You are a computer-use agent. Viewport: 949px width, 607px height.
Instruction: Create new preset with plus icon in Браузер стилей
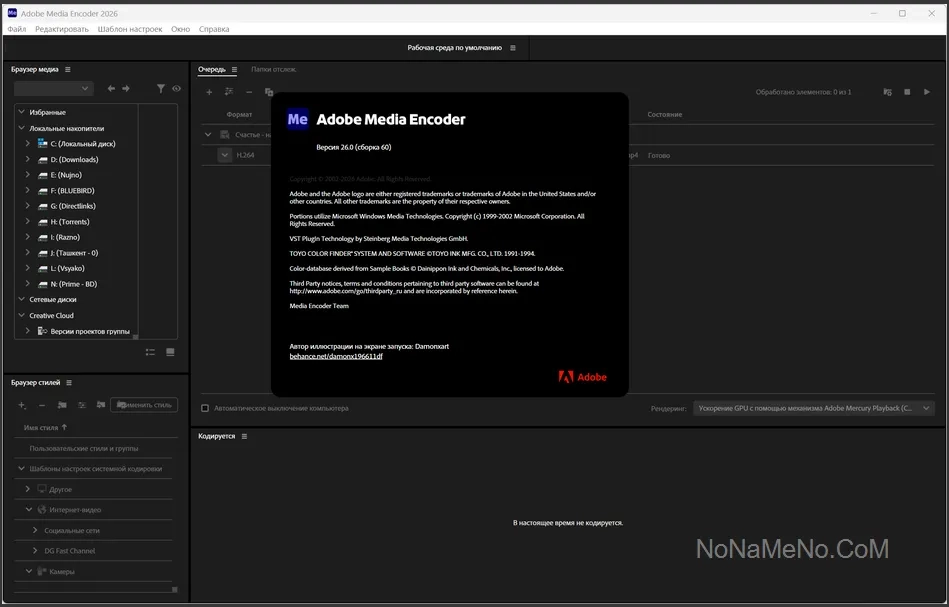coord(22,405)
